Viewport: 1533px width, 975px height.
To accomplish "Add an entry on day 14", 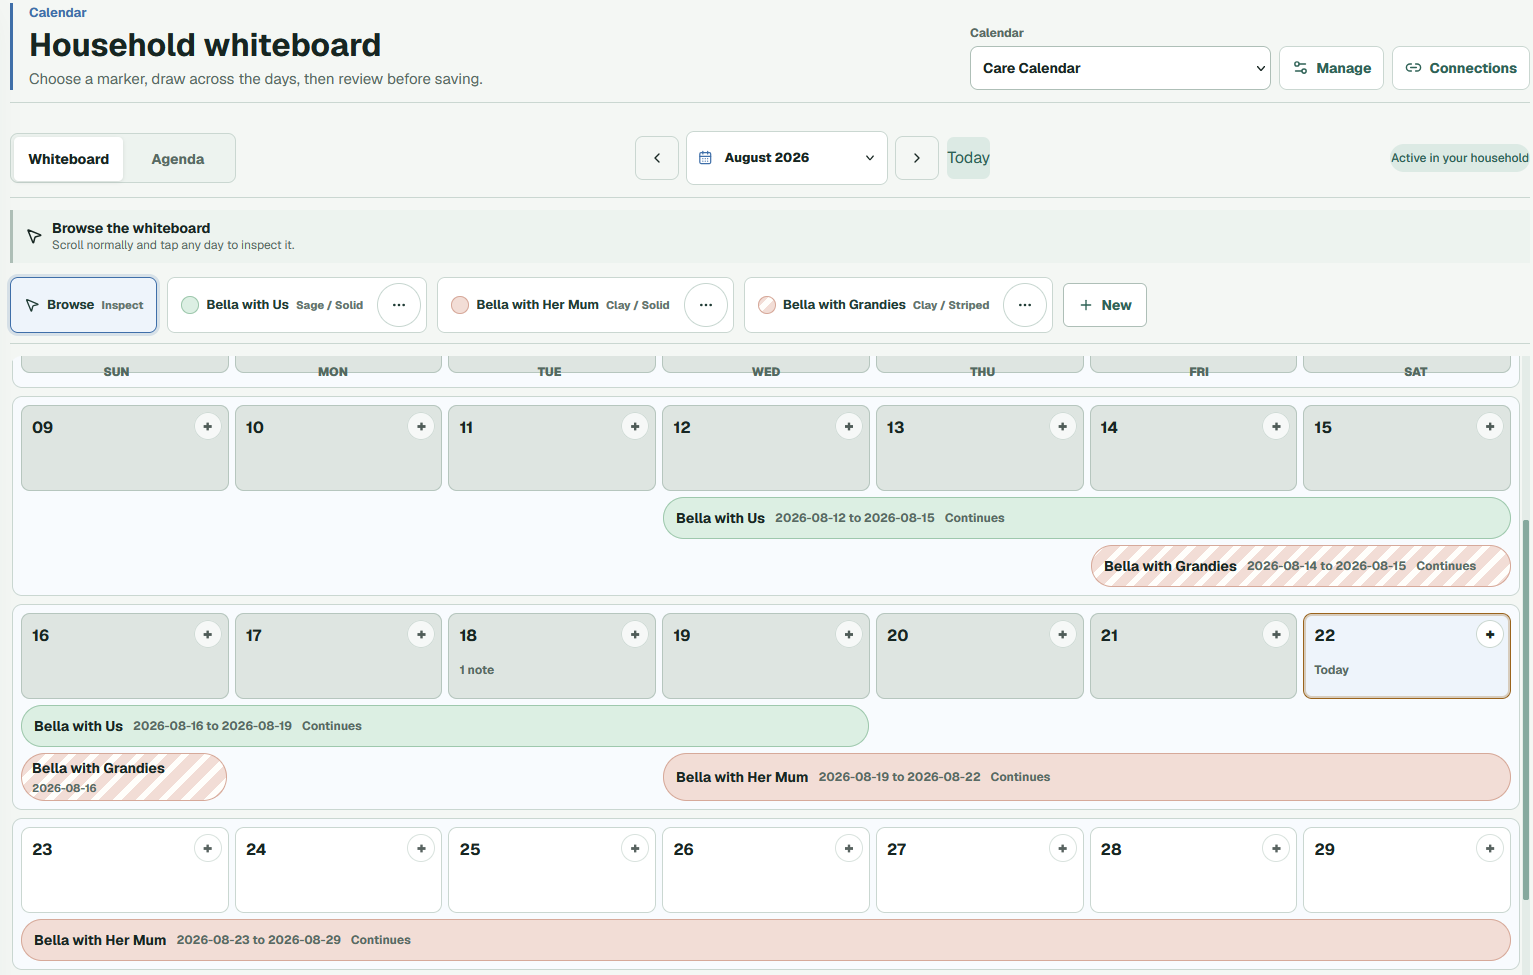I will (x=1276, y=427).
